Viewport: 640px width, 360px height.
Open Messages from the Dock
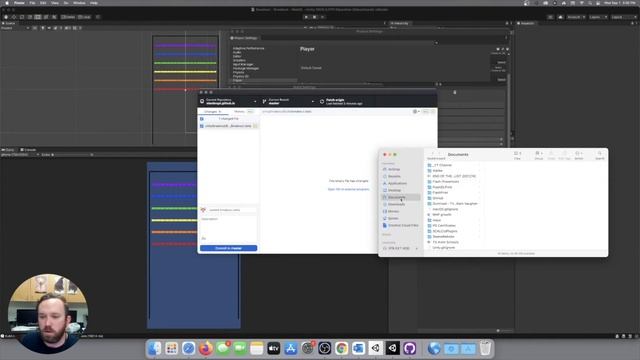click(223, 348)
